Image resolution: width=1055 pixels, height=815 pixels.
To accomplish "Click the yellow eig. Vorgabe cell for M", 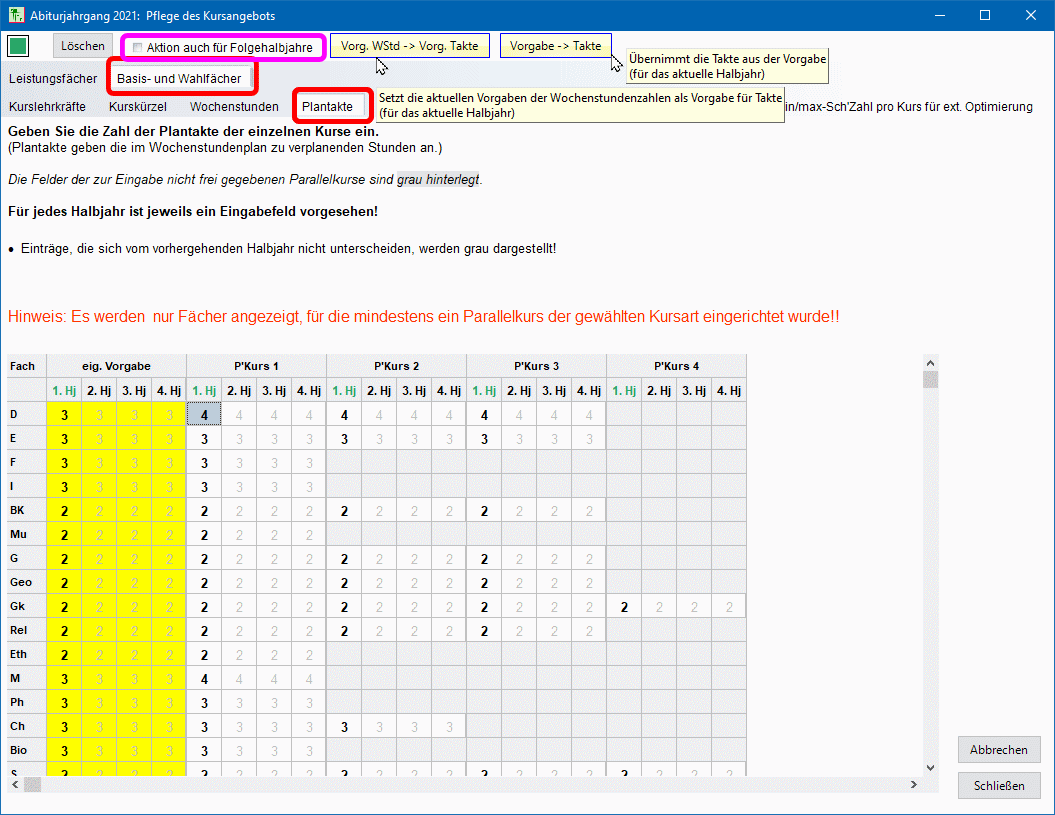I will pos(64,679).
